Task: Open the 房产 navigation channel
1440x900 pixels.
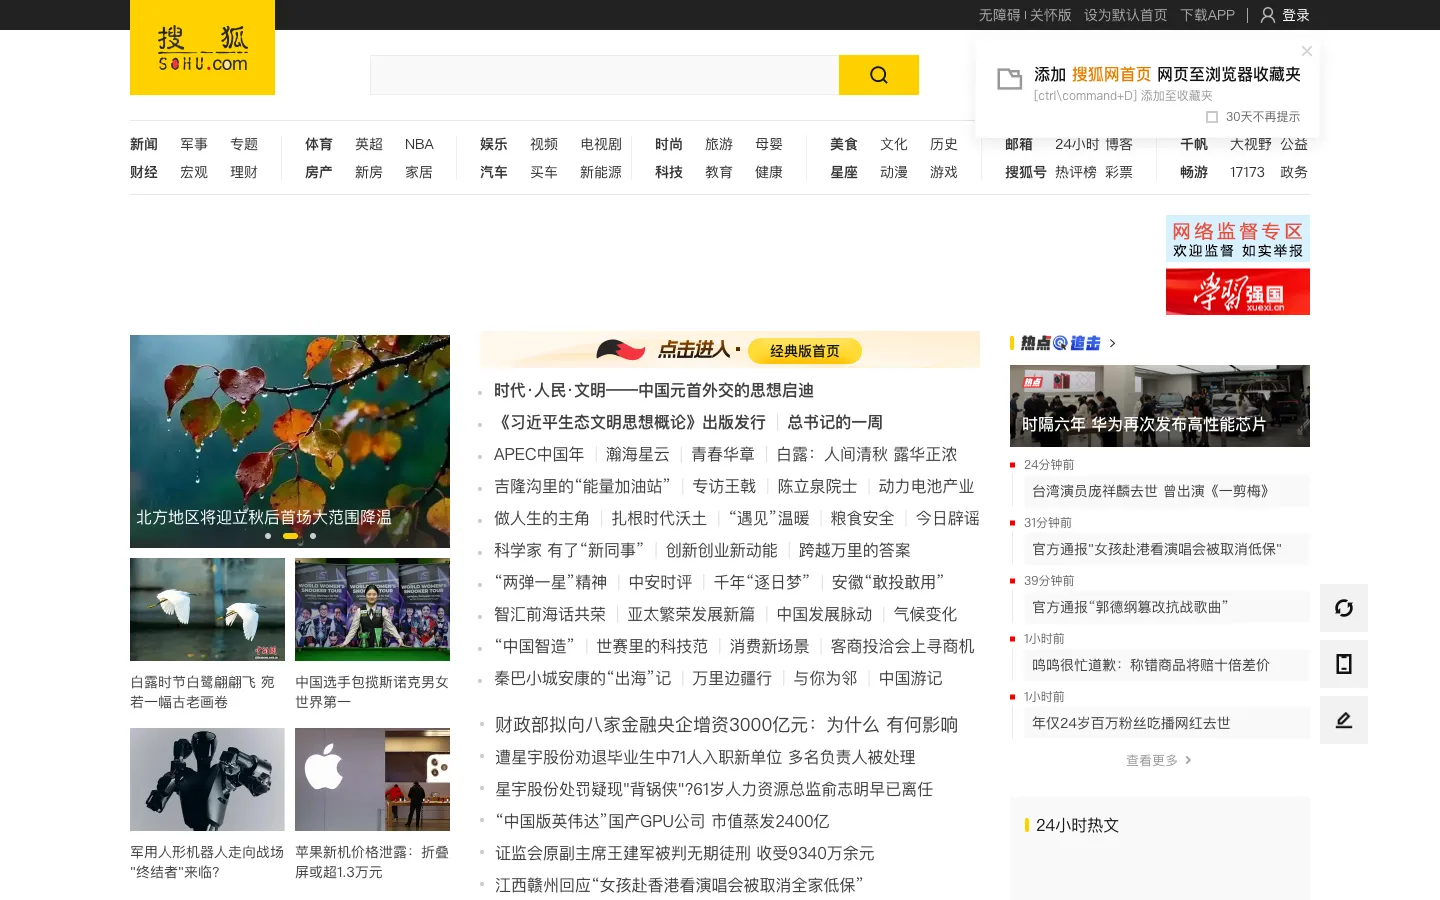Action: coord(319,172)
